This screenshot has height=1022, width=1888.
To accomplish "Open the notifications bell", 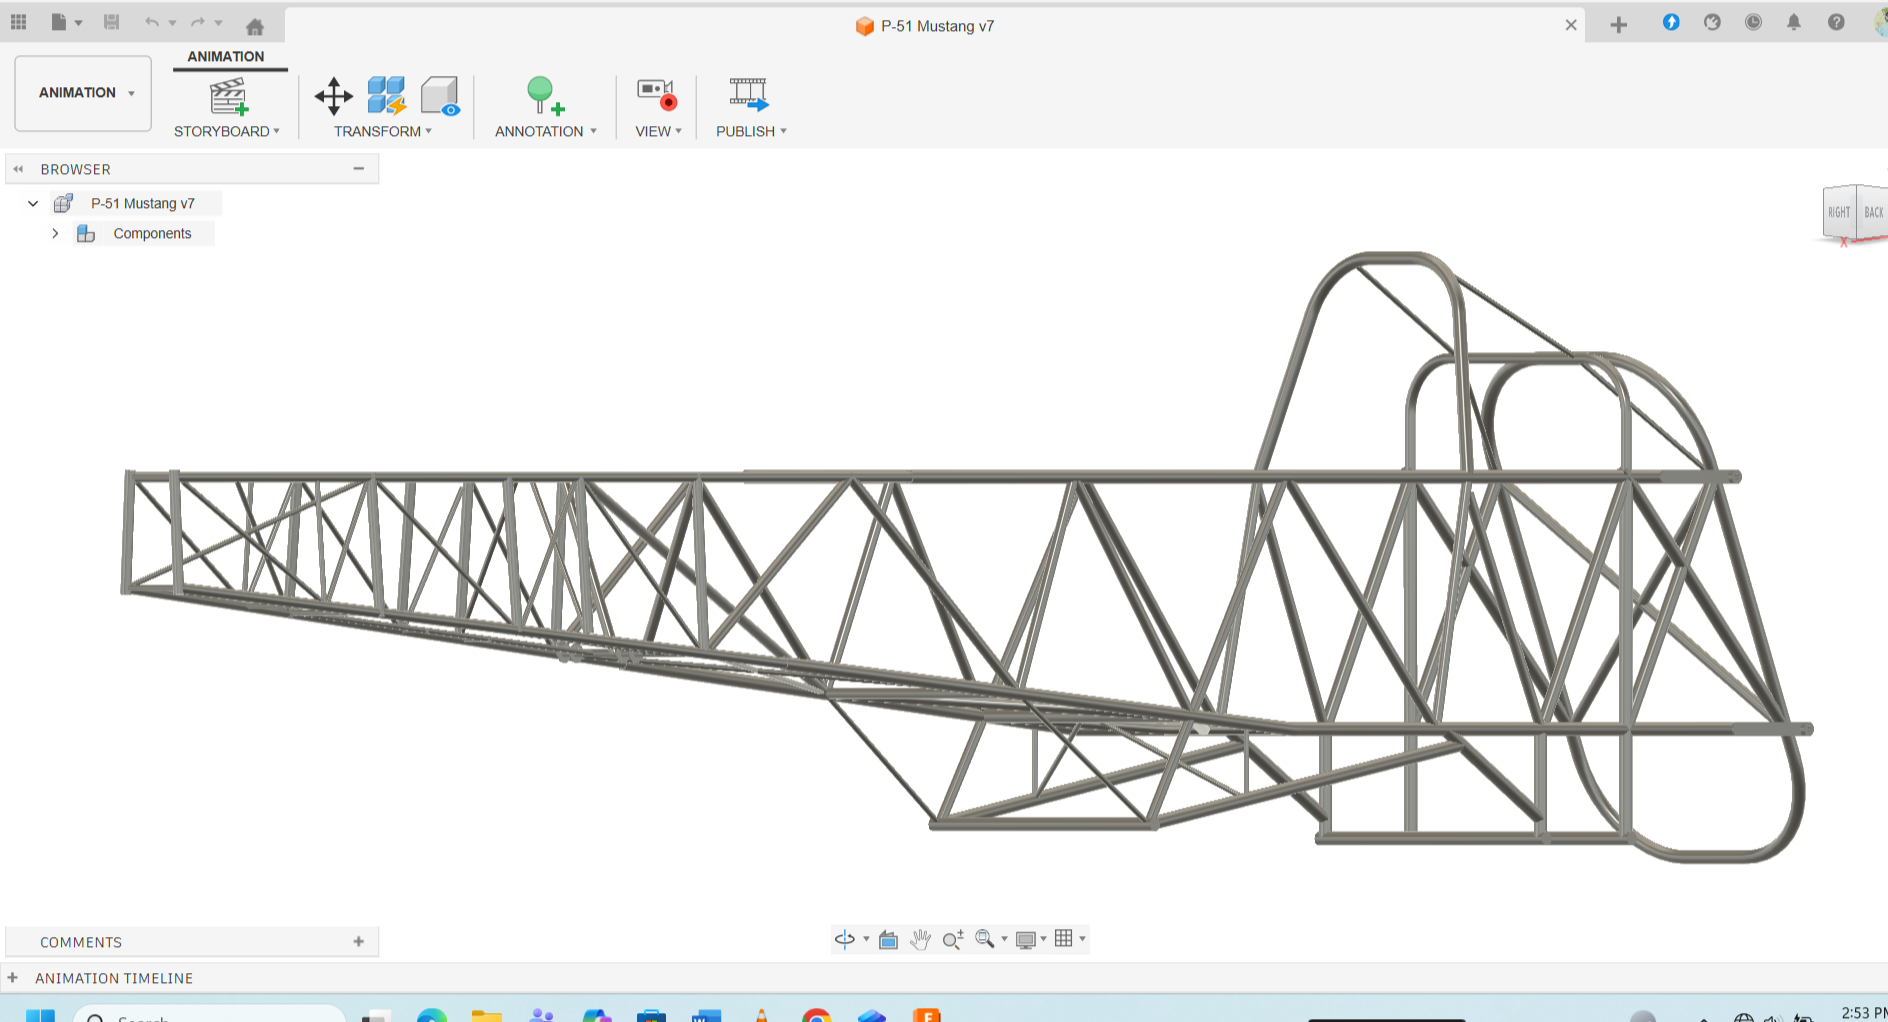I will [1794, 22].
